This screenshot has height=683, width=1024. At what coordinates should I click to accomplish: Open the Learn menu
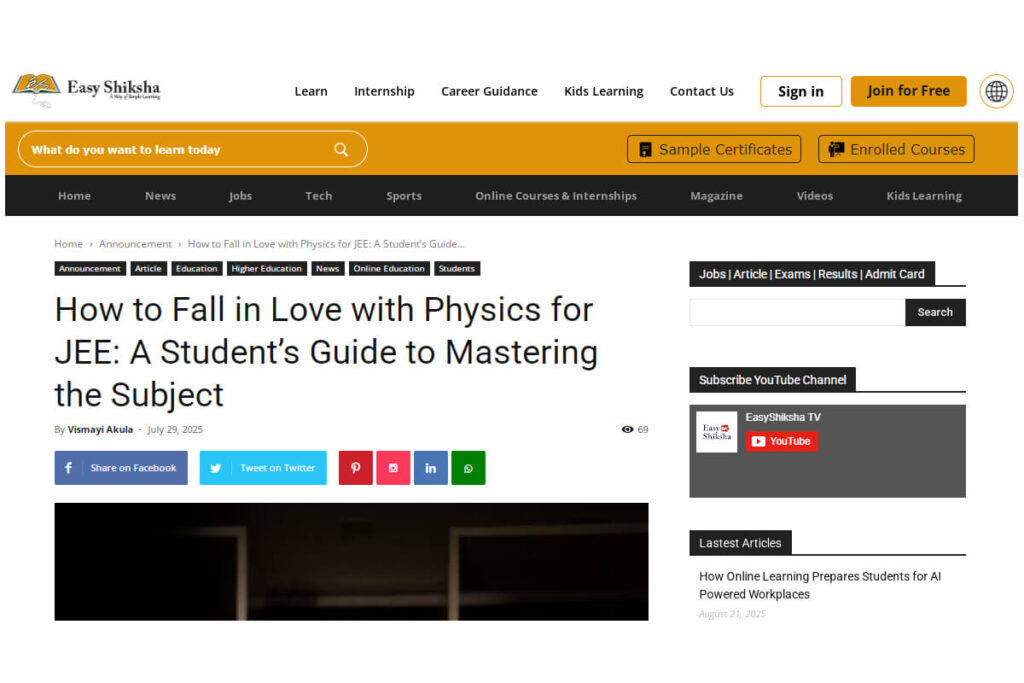tap(310, 91)
